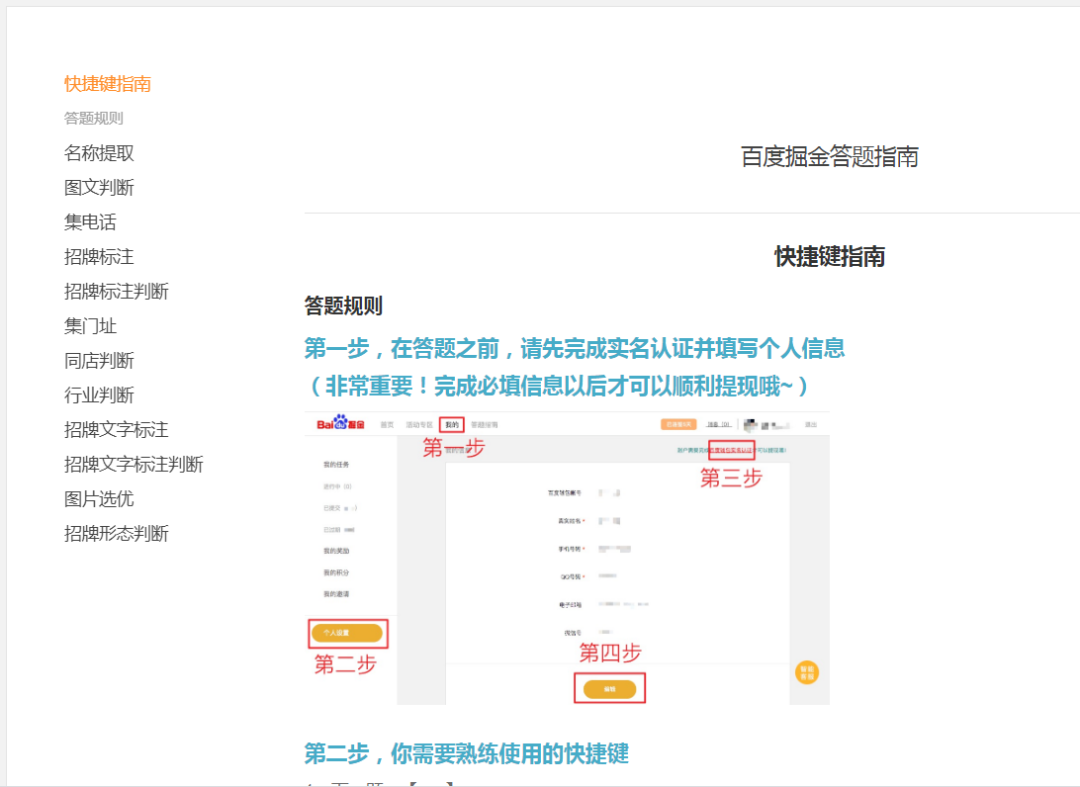Open the 图文判断 sidebar entry
This screenshot has height=787, width=1080.
coord(99,188)
